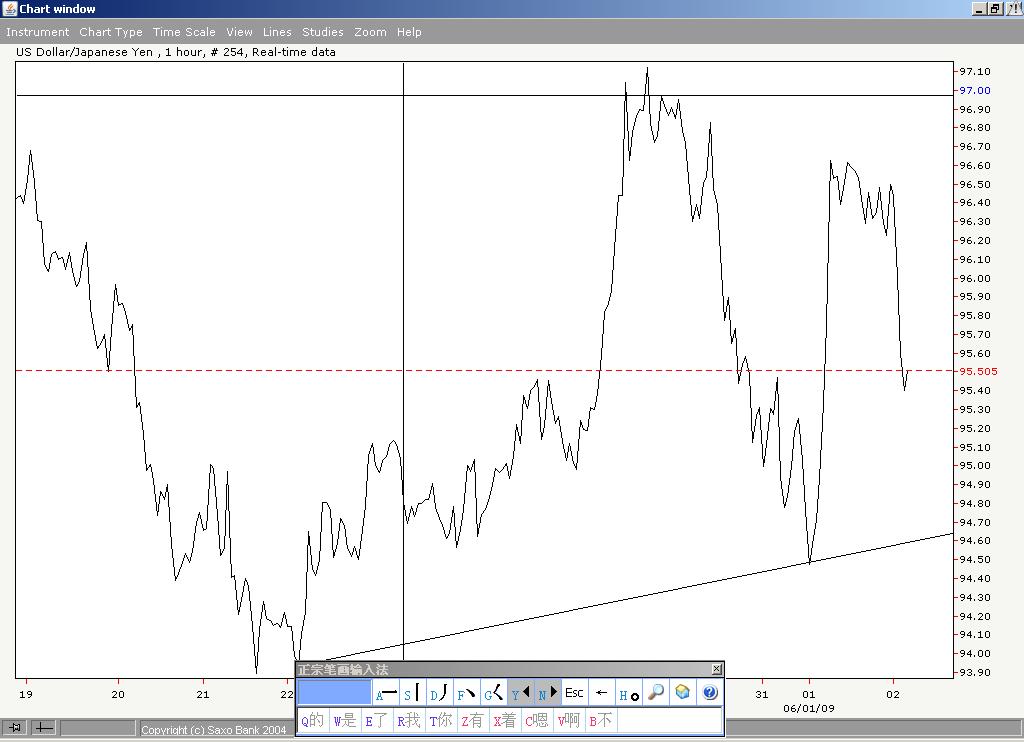Select candidate T 你
Screen dimensions: 1024x742
pyautogui.click(x=441, y=720)
